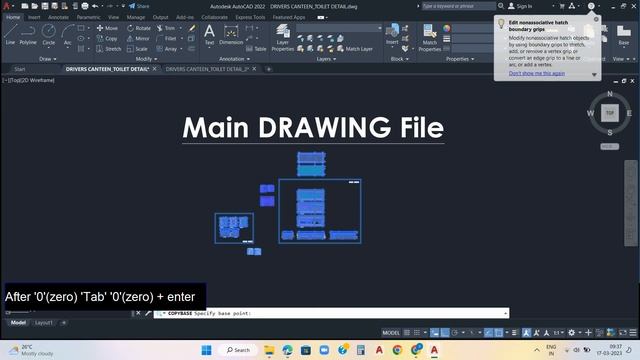
Task: Activate the Move command
Action: pyautogui.click(x=107, y=28)
